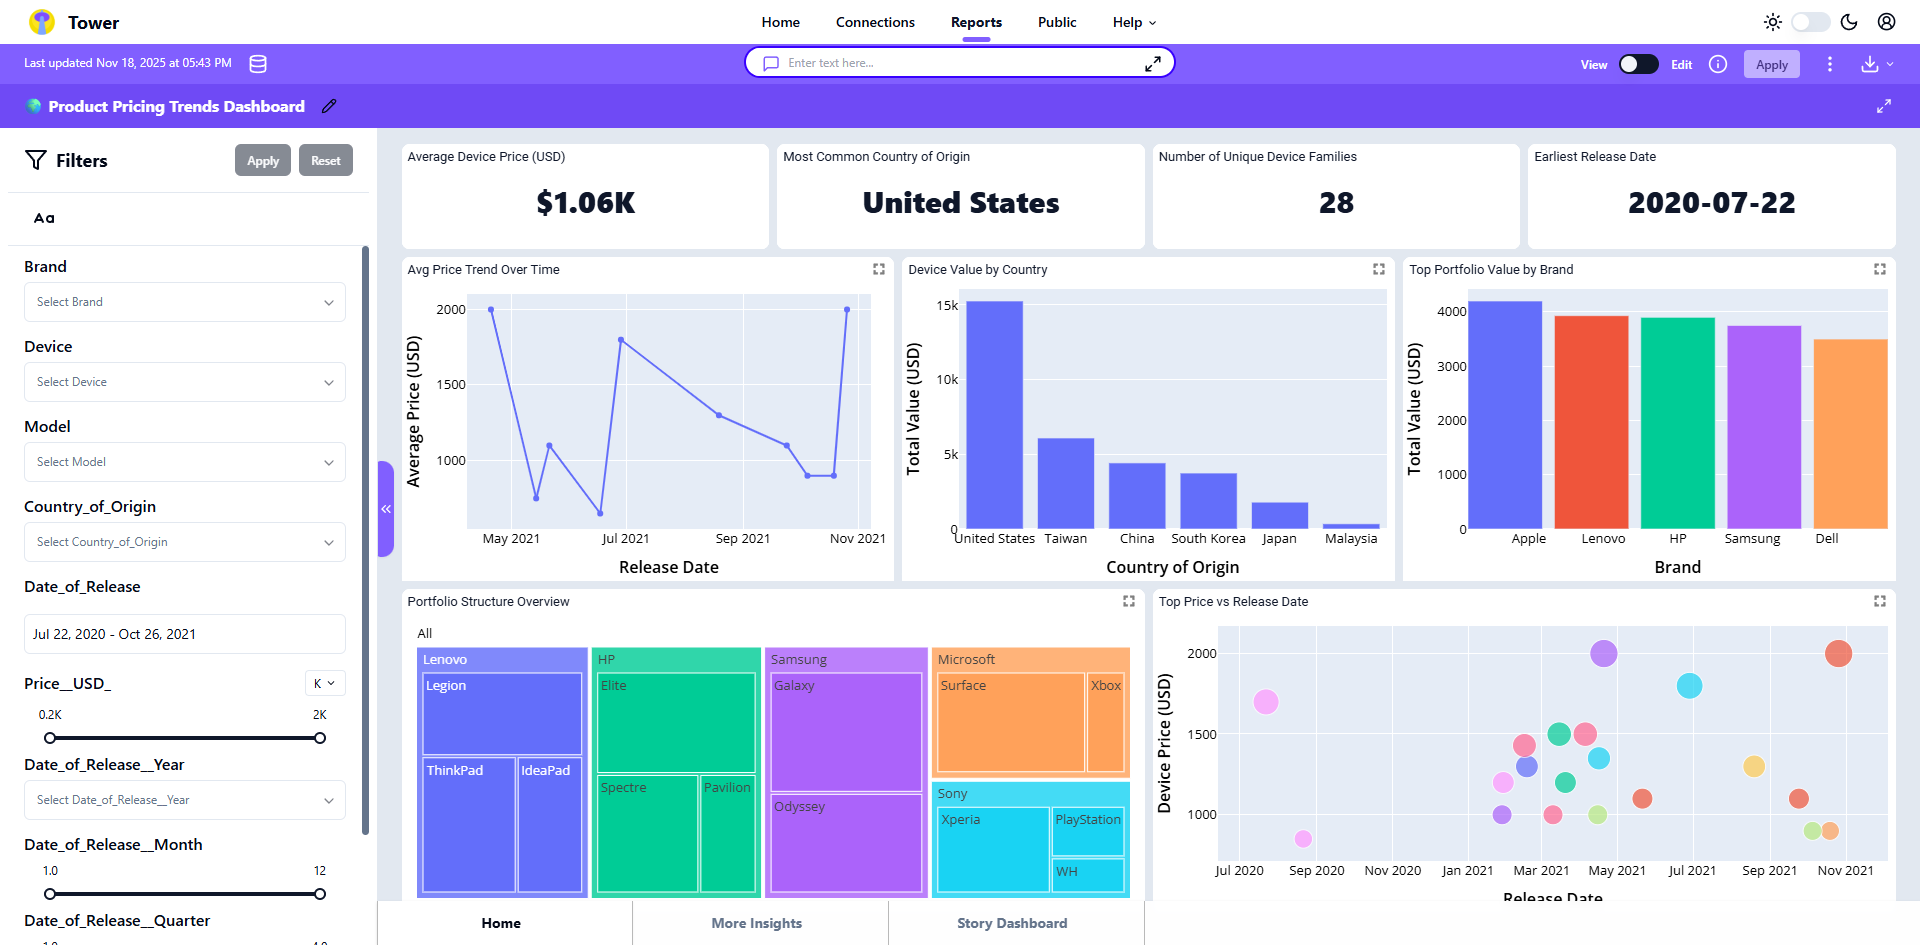Image resolution: width=1920 pixels, height=945 pixels.
Task: Collapse the Filters sidebar with the chevron
Action: click(x=385, y=509)
